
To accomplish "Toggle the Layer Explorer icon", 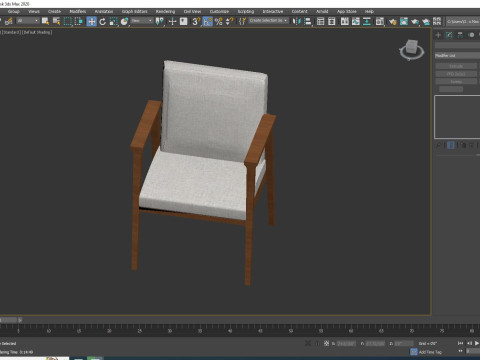I will (x=332, y=21).
